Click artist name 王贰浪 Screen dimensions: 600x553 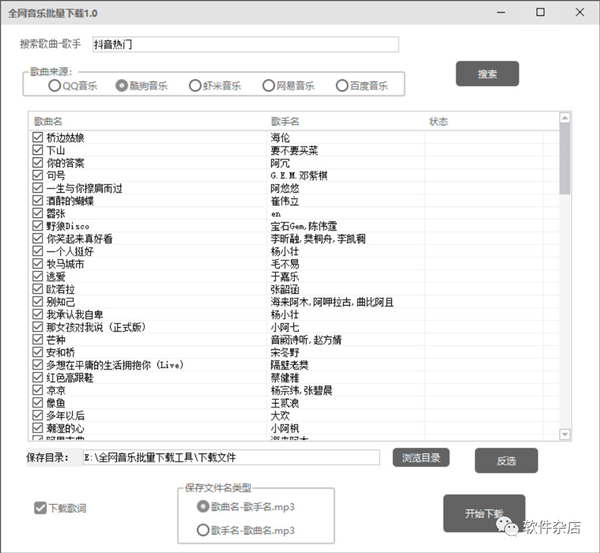coord(285,403)
